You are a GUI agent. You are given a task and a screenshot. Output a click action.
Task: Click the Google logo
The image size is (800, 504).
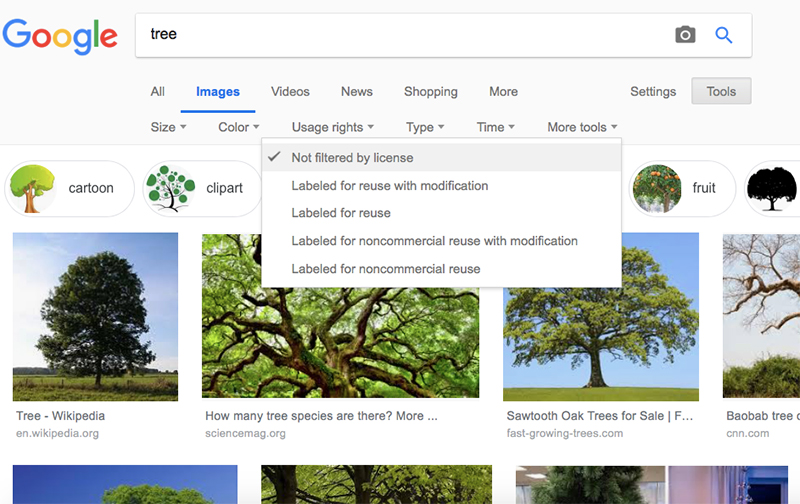(60, 36)
